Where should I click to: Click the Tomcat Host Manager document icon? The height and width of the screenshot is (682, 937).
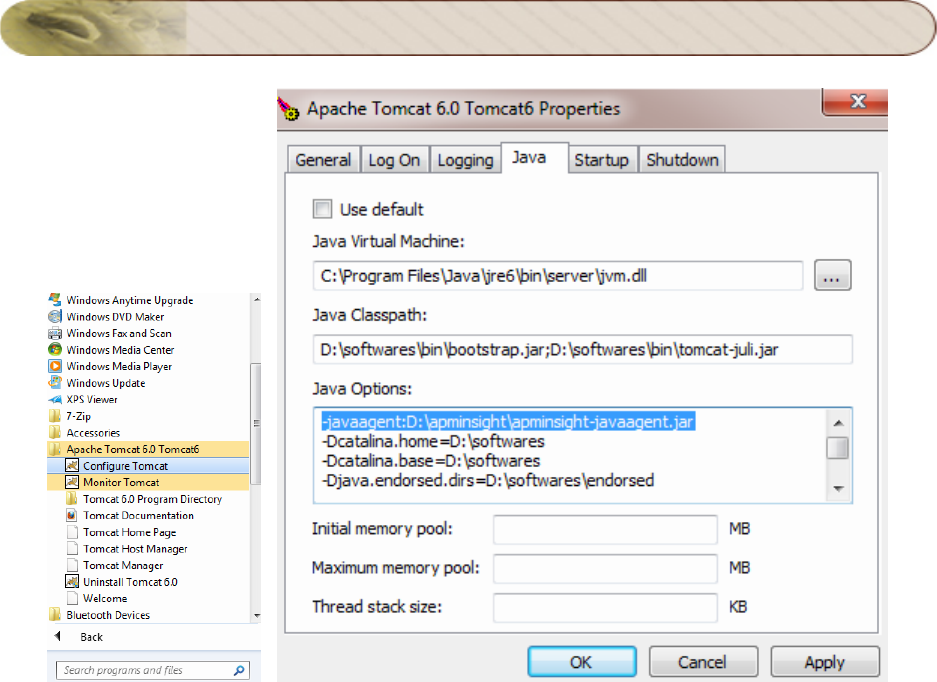72,548
